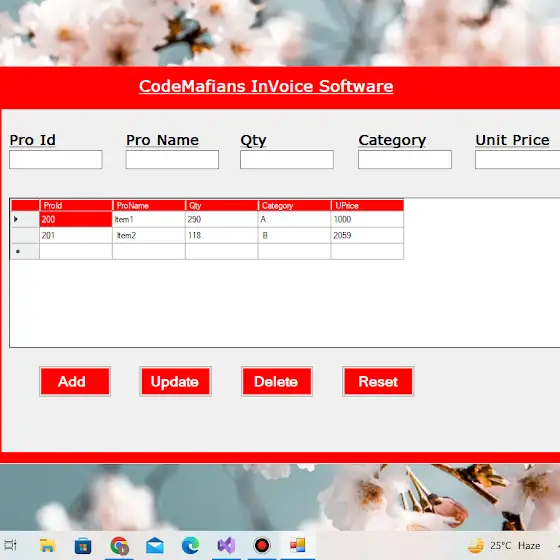Open Microsoft Edge from taskbar
The width and height of the screenshot is (560, 560).
tap(190, 545)
